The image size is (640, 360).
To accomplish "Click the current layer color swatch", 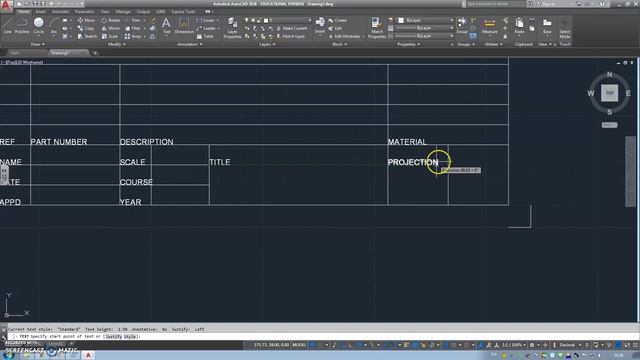I will point(266,20).
